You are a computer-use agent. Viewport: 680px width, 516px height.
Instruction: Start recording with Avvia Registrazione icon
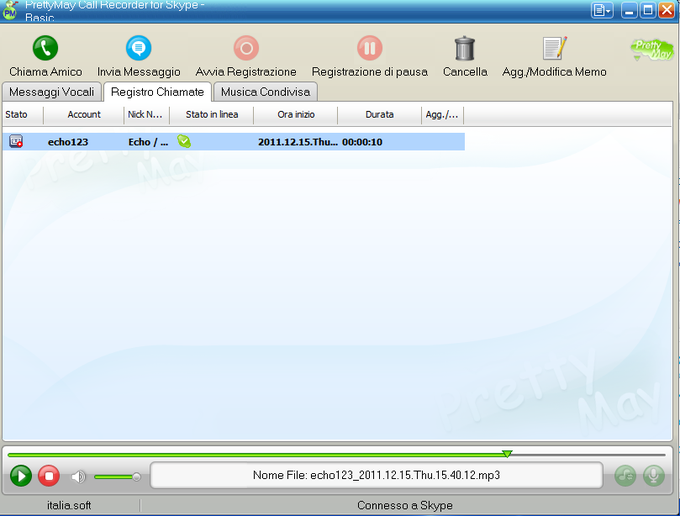pos(246,48)
